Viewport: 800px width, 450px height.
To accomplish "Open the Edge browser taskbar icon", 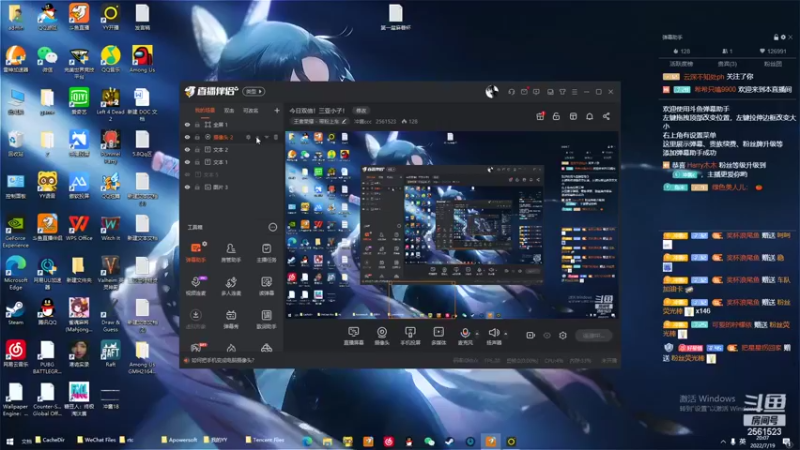I will pos(307,441).
